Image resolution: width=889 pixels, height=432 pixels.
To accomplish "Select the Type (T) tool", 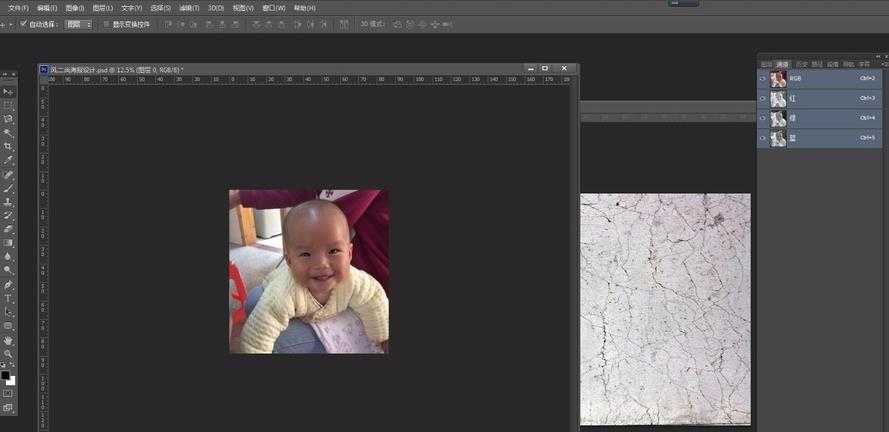I will pos(9,298).
